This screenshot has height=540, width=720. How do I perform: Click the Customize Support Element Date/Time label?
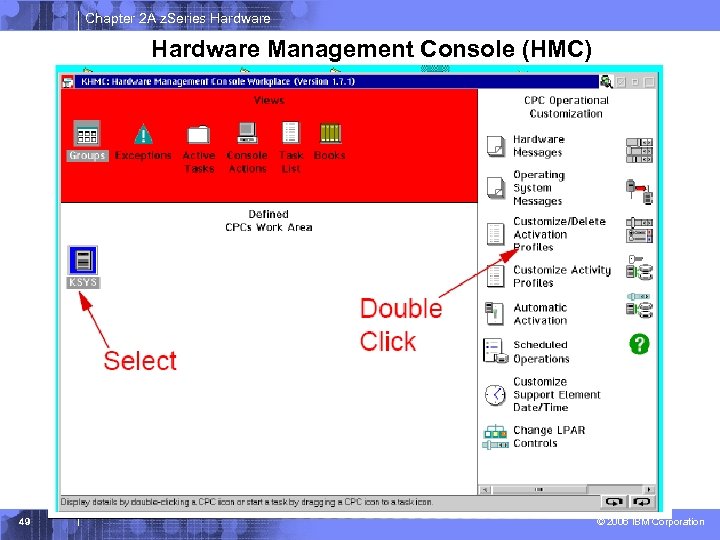pyautogui.click(x=557, y=394)
